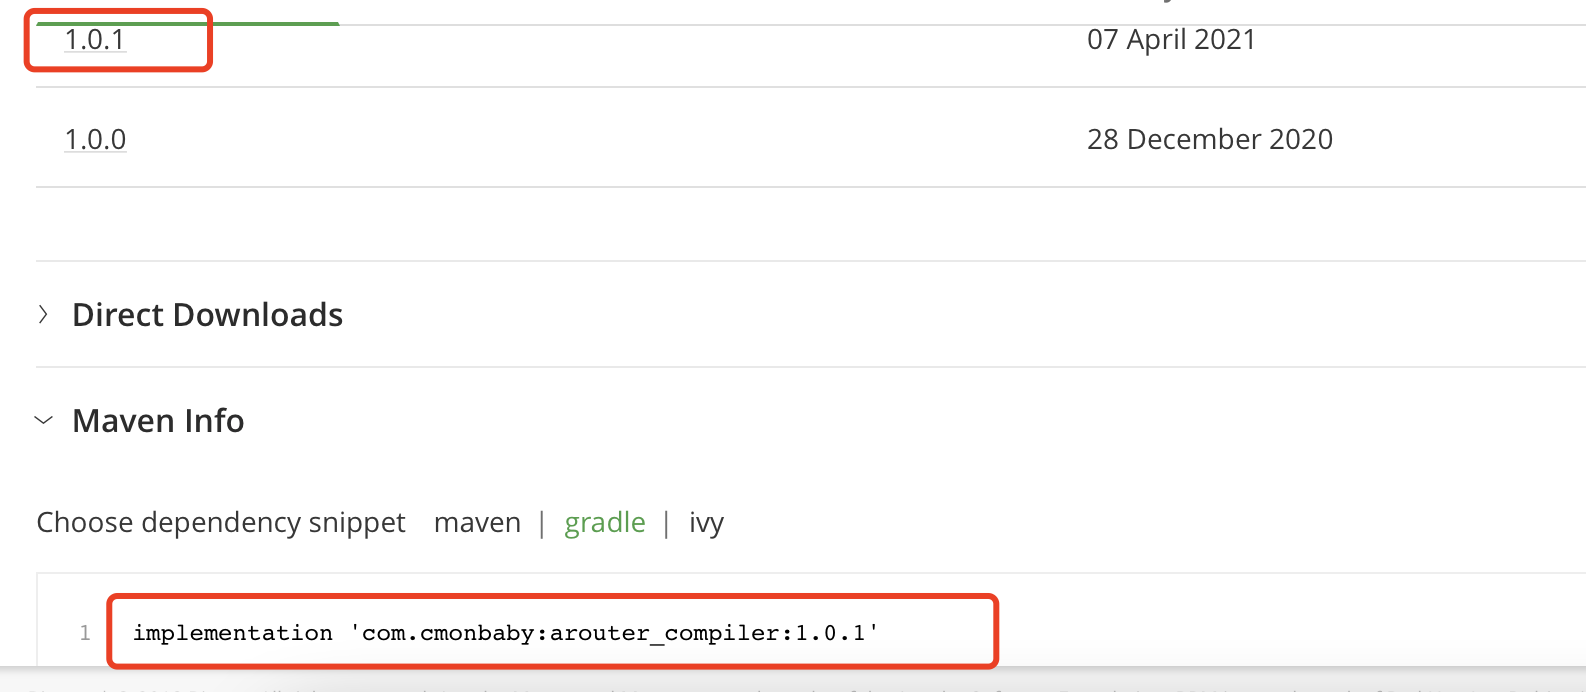
Task: Click the footer text strip at bottom
Action: coord(793,686)
